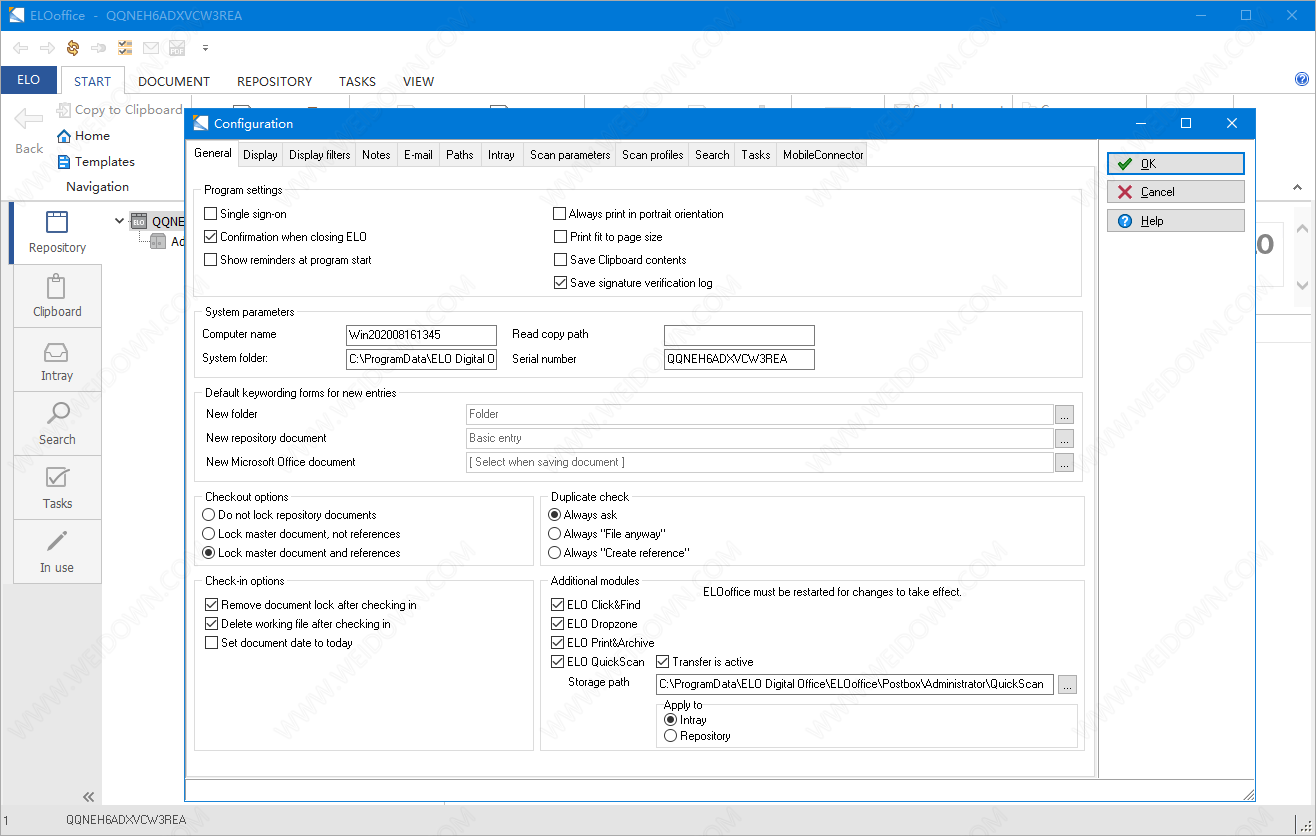
Task: Collapse the sidebar with double chevron
Action: click(89, 797)
